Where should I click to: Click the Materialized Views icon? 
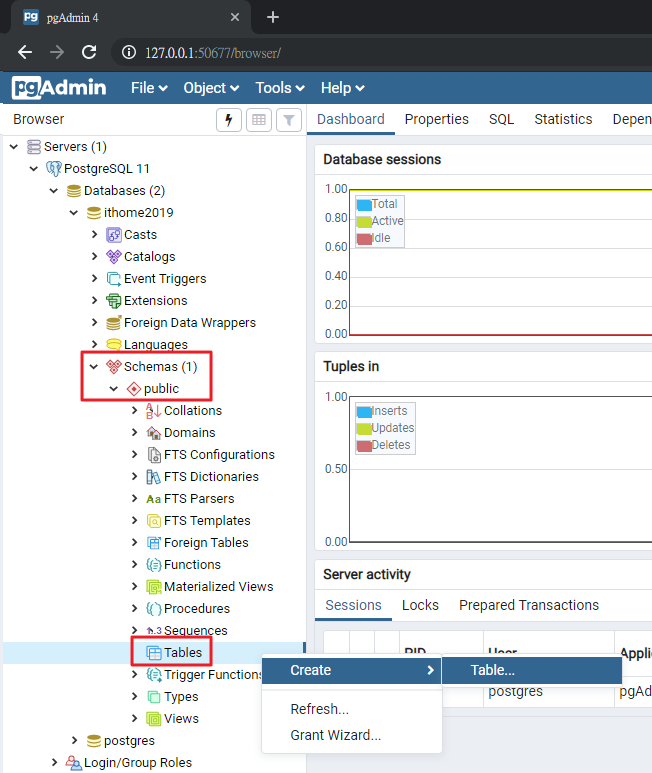pyautogui.click(x=154, y=587)
